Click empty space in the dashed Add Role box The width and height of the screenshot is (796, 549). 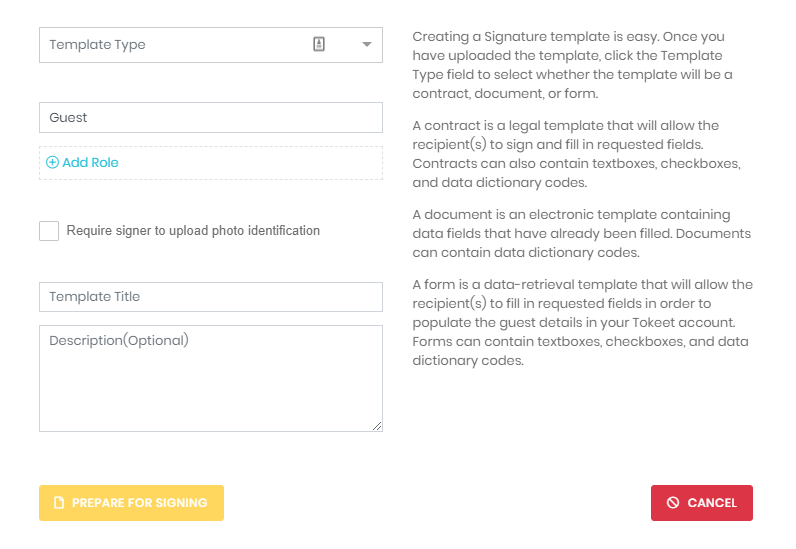point(254,163)
